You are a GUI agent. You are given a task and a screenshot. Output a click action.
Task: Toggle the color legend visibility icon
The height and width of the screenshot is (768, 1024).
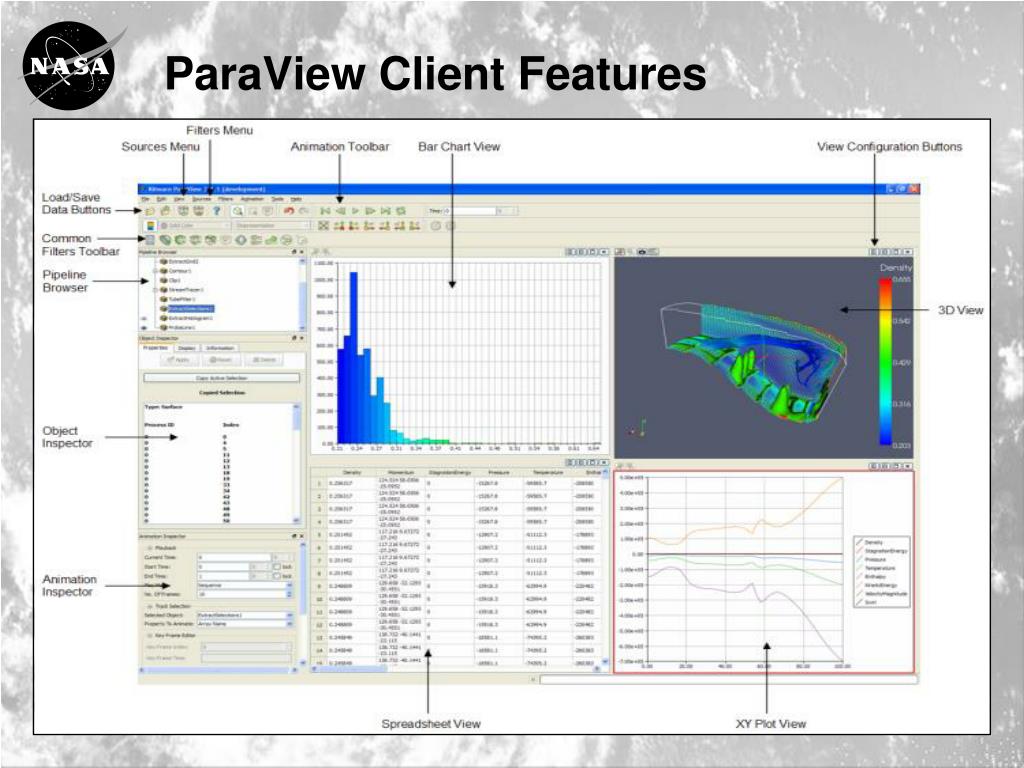coord(150,225)
